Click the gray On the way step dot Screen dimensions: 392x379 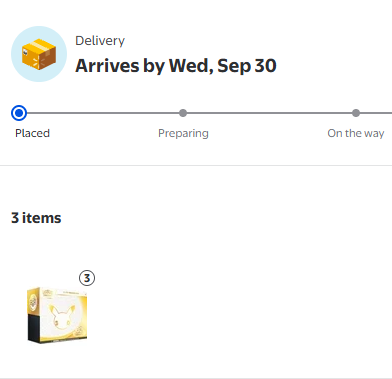point(356,113)
